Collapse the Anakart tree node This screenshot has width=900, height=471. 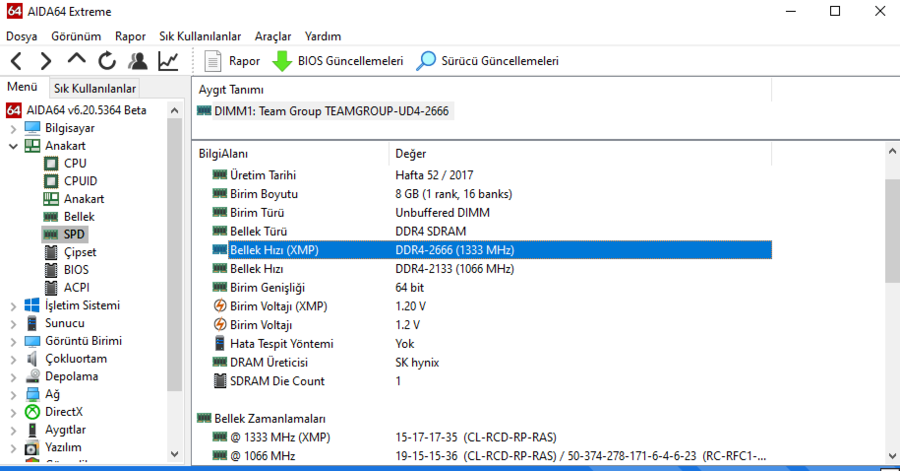coord(12,146)
